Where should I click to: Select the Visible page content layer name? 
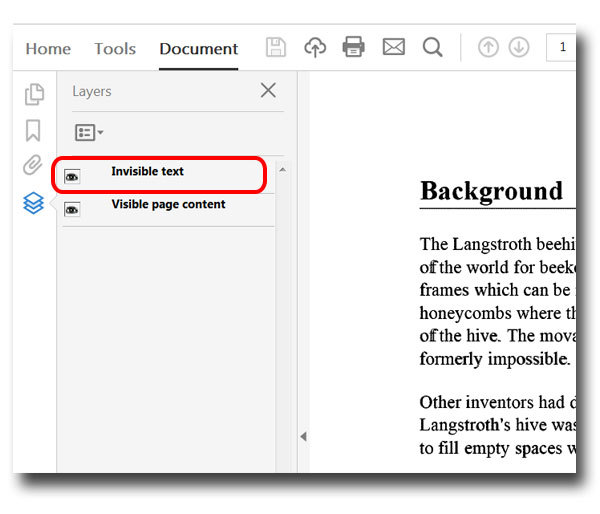tap(168, 204)
